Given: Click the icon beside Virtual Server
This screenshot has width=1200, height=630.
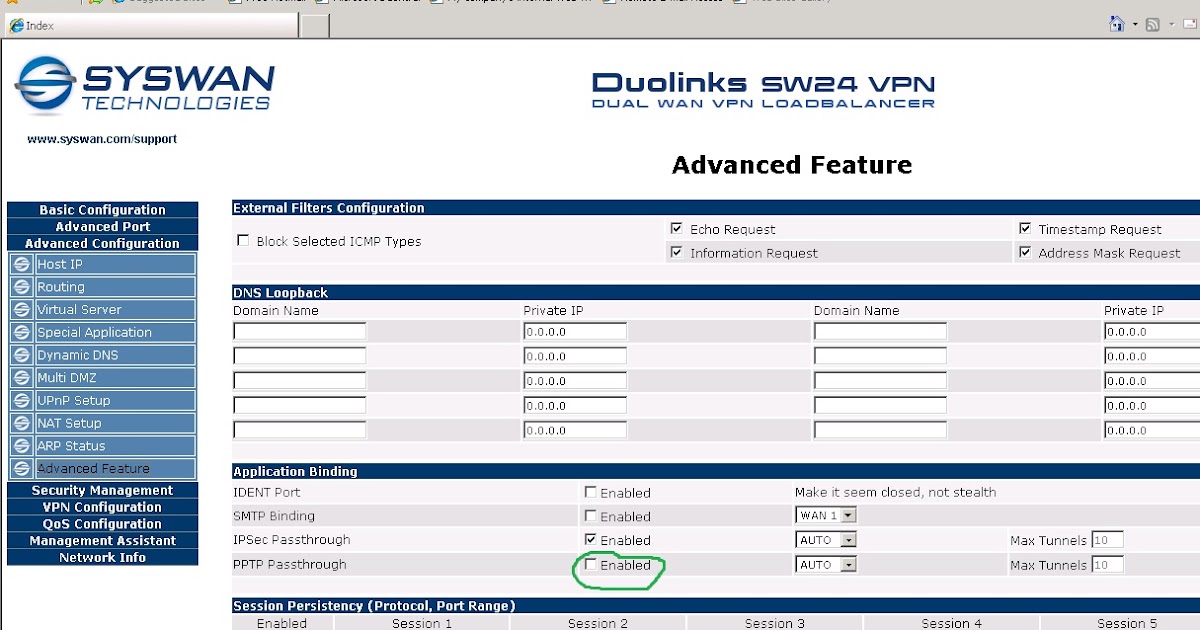Looking at the screenshot, I should click(x=22, y=310).
